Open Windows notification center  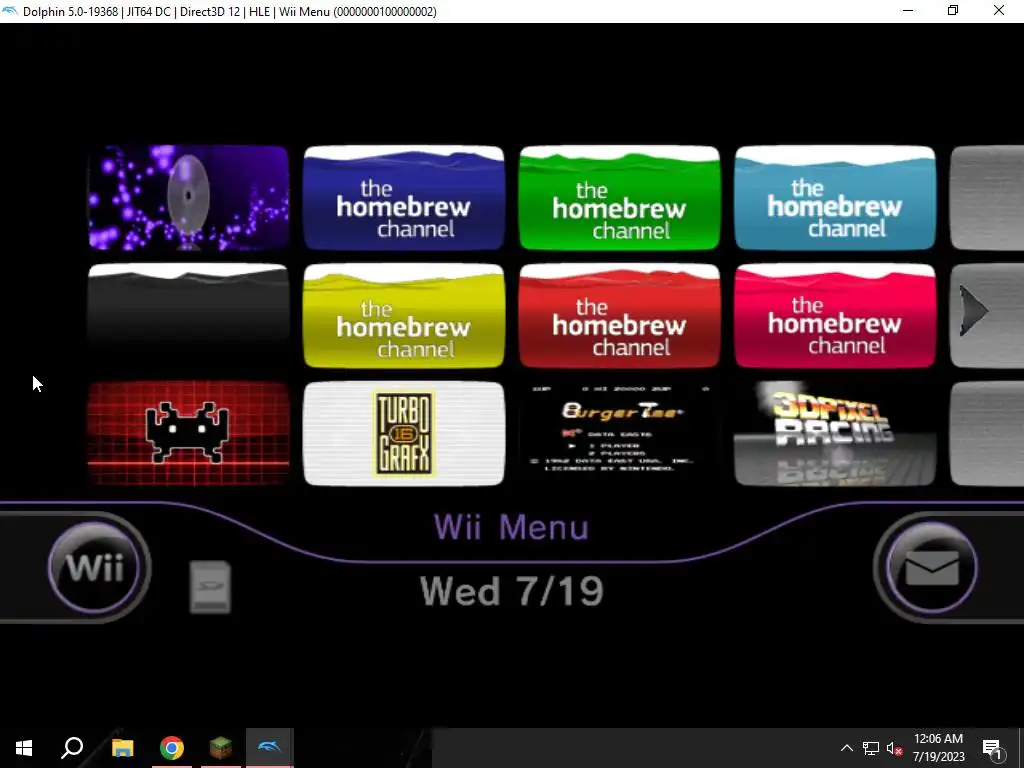click(x=992, y=748)
